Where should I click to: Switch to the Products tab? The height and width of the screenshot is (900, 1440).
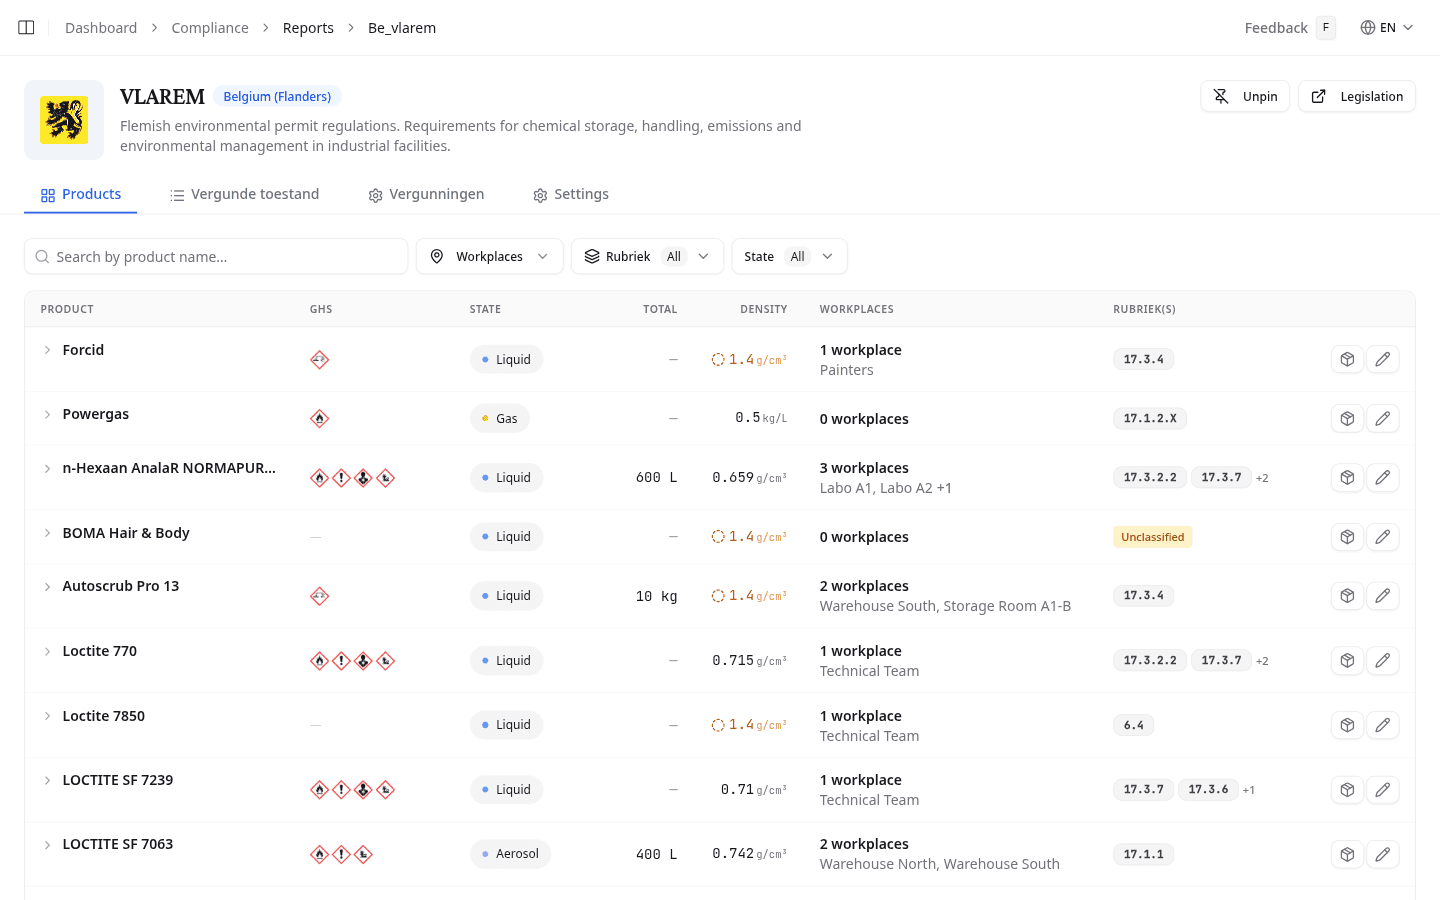(x=81, y=194)
